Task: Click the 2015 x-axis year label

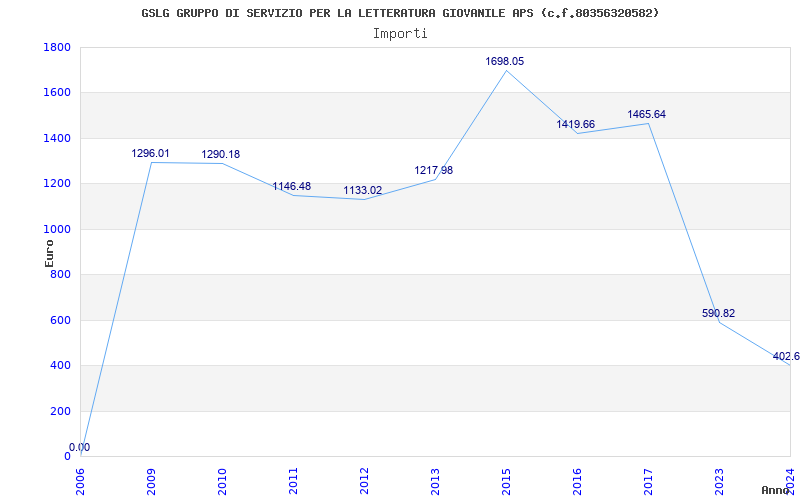Action: (x=506, y=482)
